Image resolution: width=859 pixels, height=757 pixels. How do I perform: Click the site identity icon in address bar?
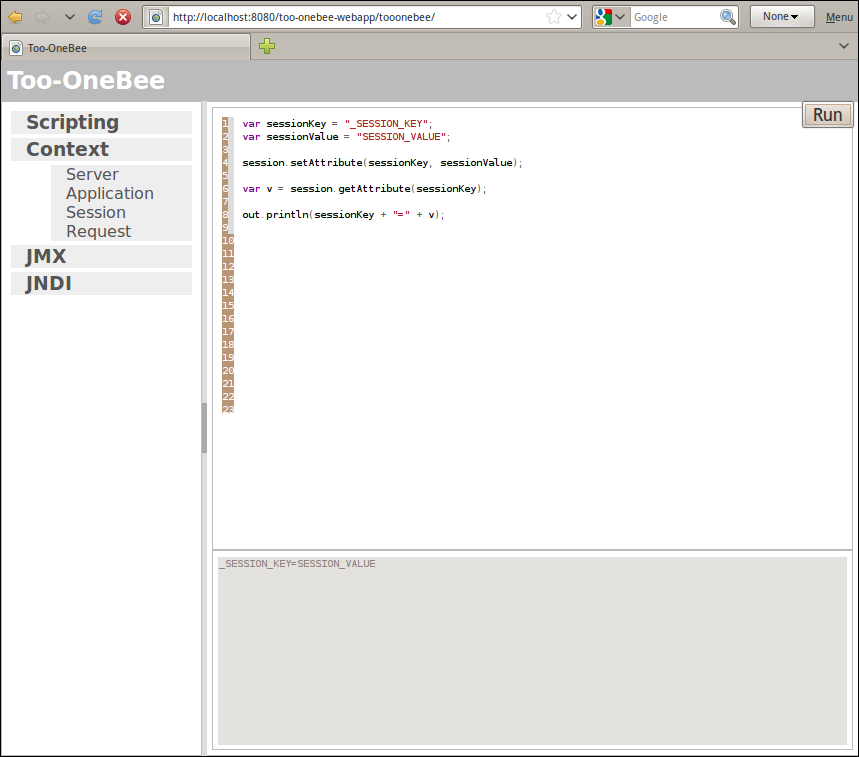(x=156, y=18)
